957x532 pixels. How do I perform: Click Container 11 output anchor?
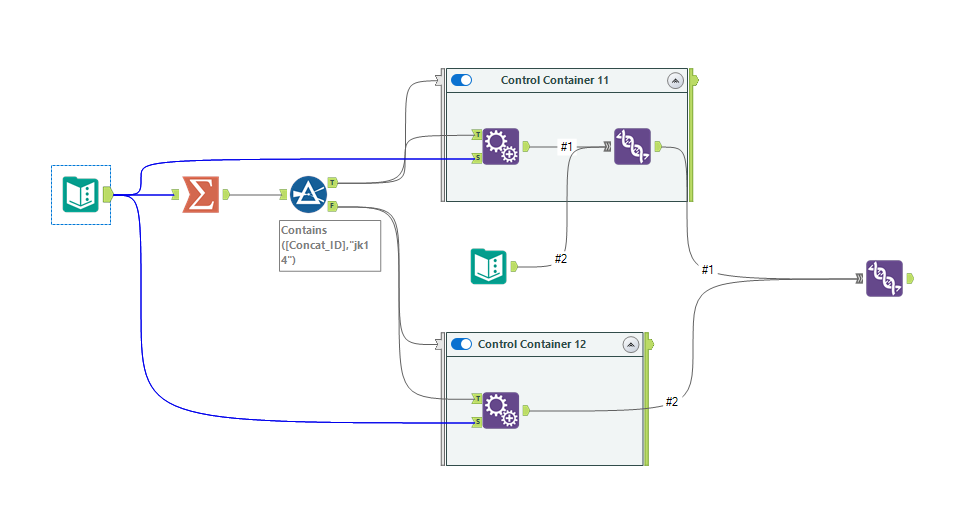click(695, 80)
